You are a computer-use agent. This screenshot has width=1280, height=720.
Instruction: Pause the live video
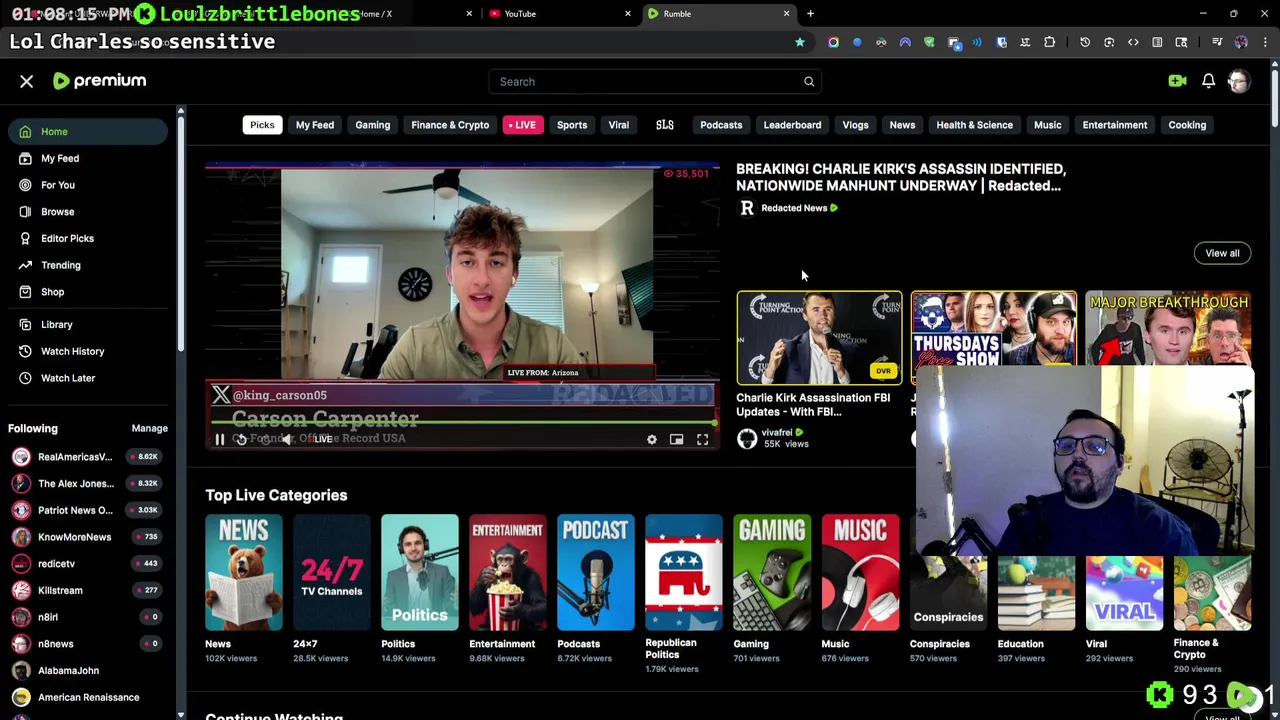click(220, 439)
